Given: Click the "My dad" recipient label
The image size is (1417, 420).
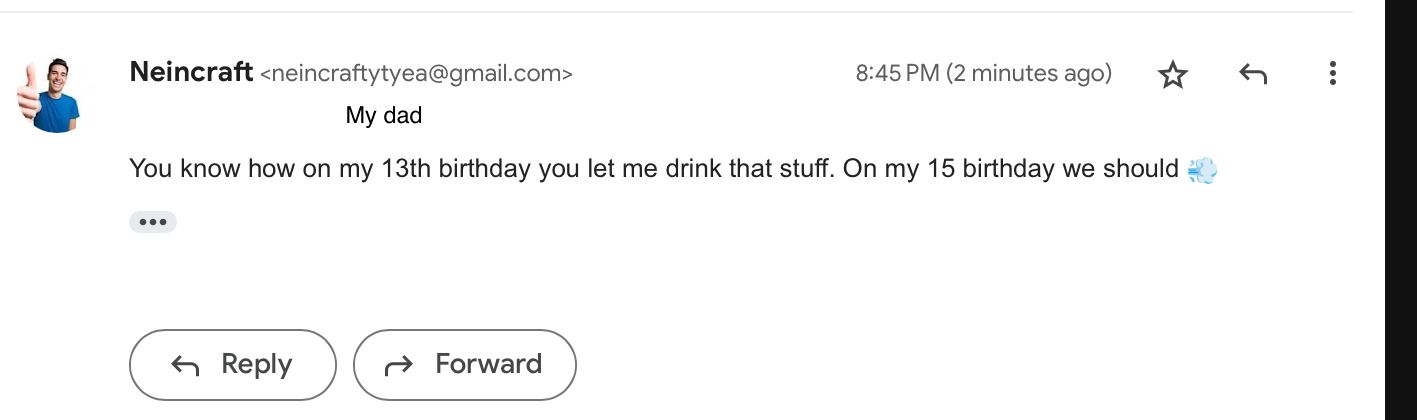Looking at the screenshot, I should coord(384,116).
